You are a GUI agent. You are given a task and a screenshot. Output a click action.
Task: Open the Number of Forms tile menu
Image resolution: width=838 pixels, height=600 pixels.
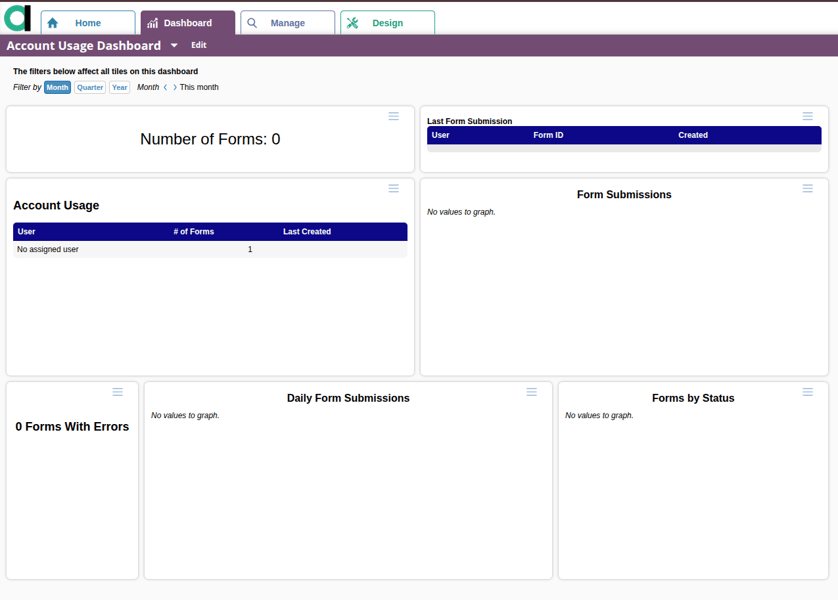tap(394, 116)
